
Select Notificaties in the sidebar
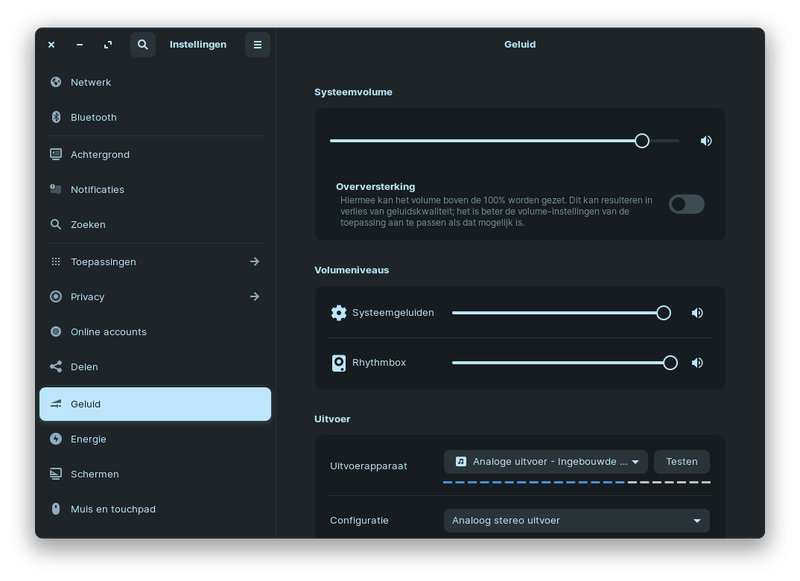(155, 189)
